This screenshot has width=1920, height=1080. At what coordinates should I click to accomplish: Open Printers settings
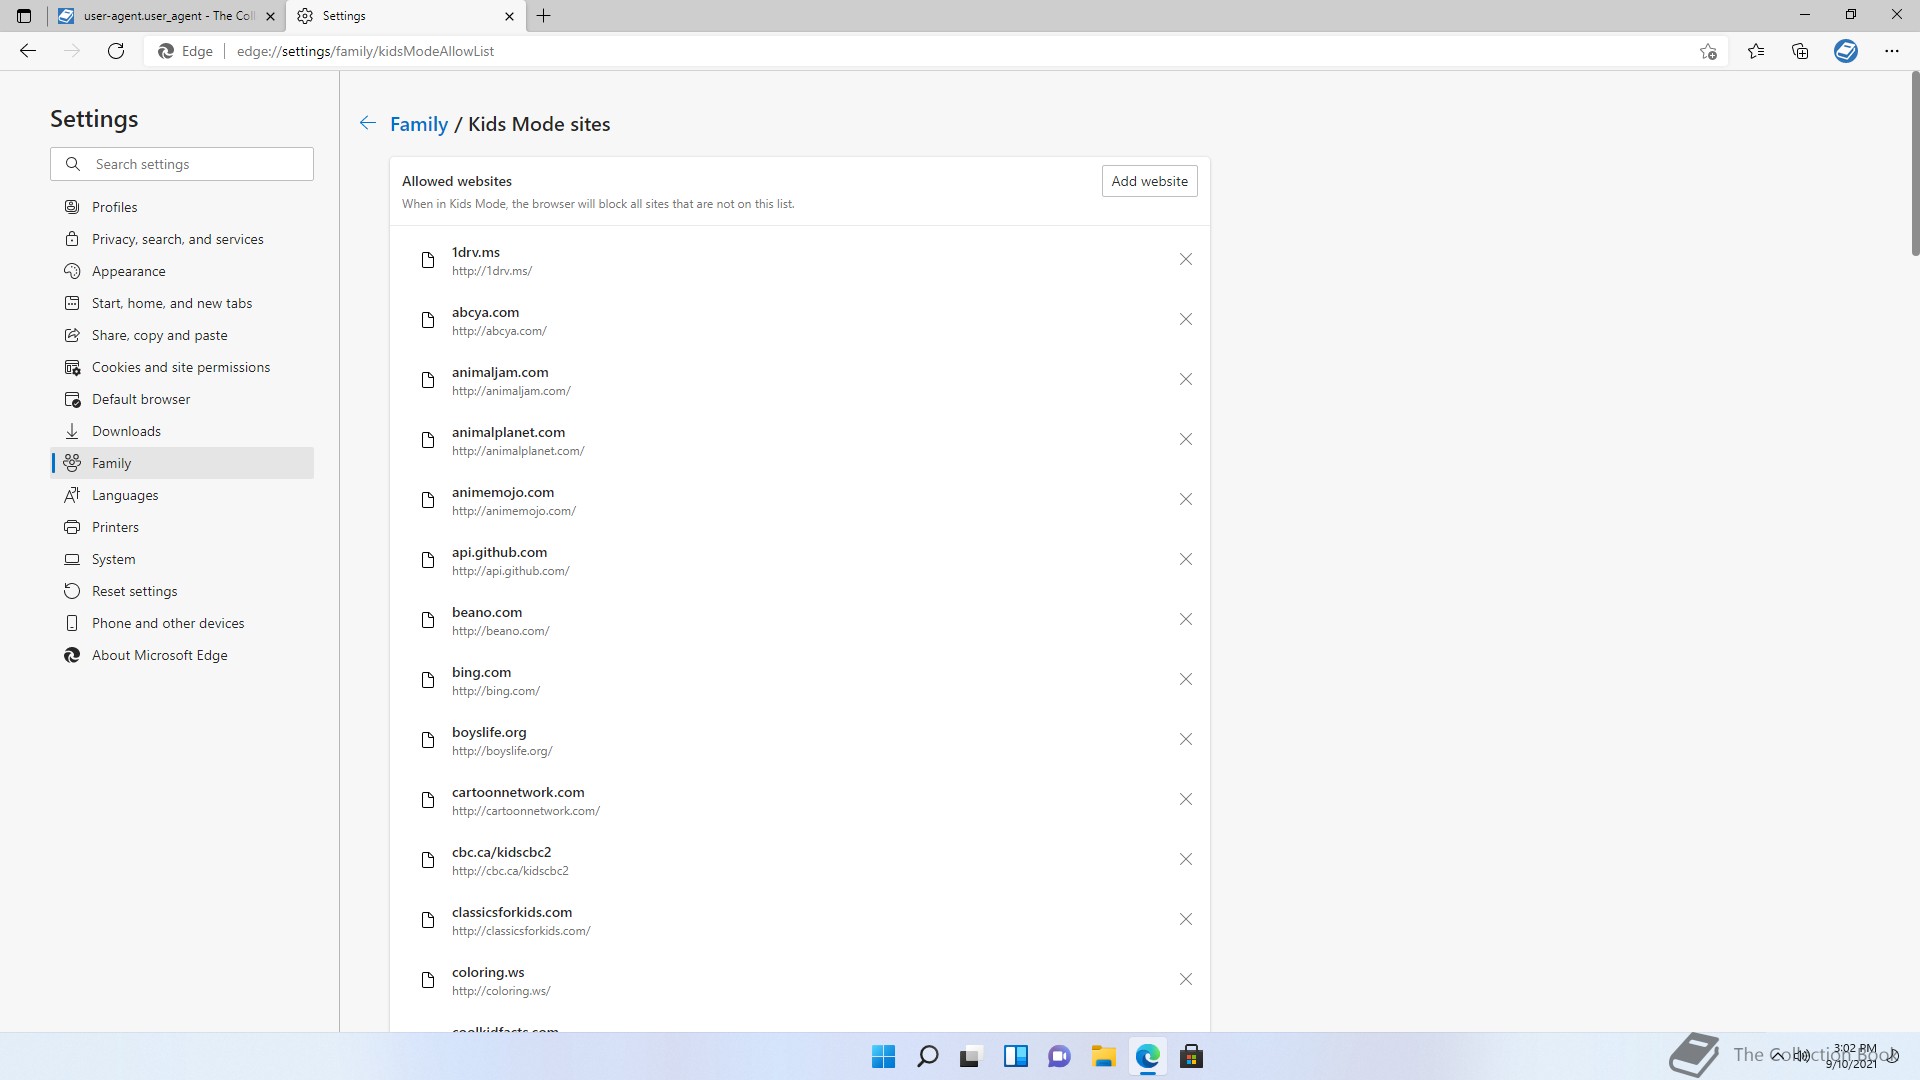[x=182, y=527]
